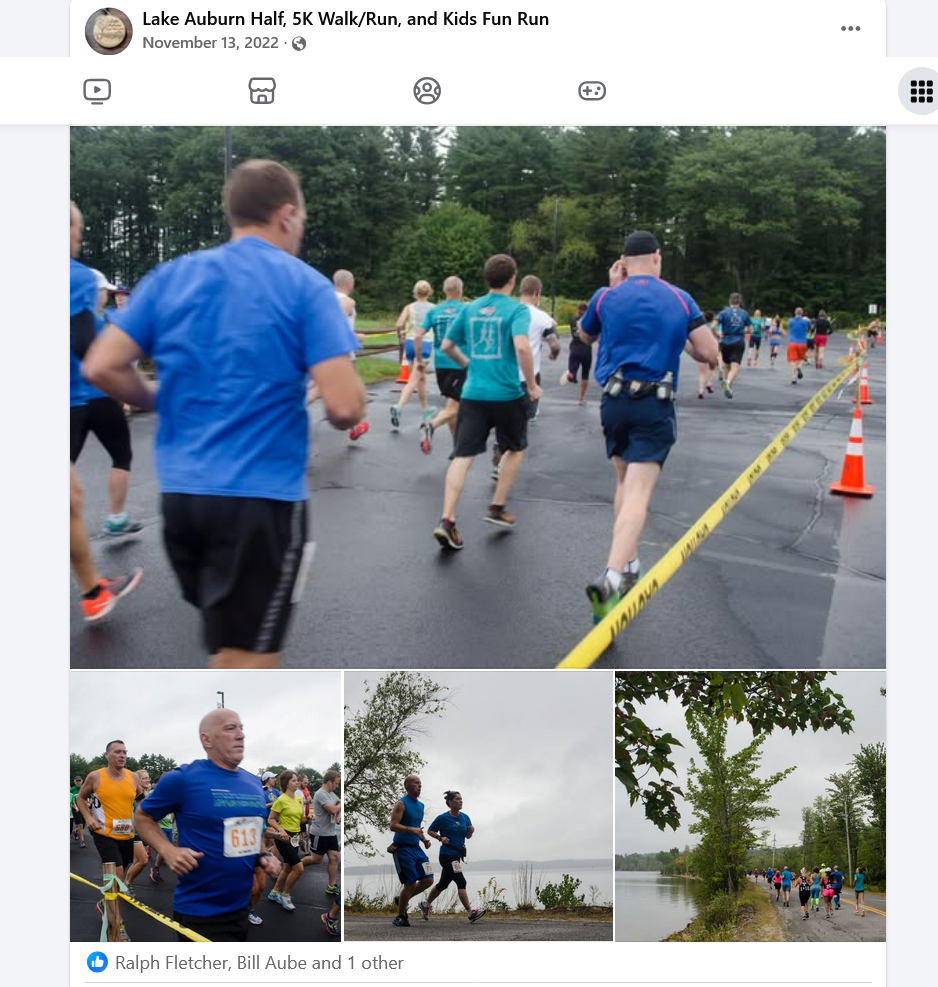Open photo of lakeside road with runners
Image resolution: width=938 pixels, height=987 pixels.
pyautogui.click(x=750, y=806)
